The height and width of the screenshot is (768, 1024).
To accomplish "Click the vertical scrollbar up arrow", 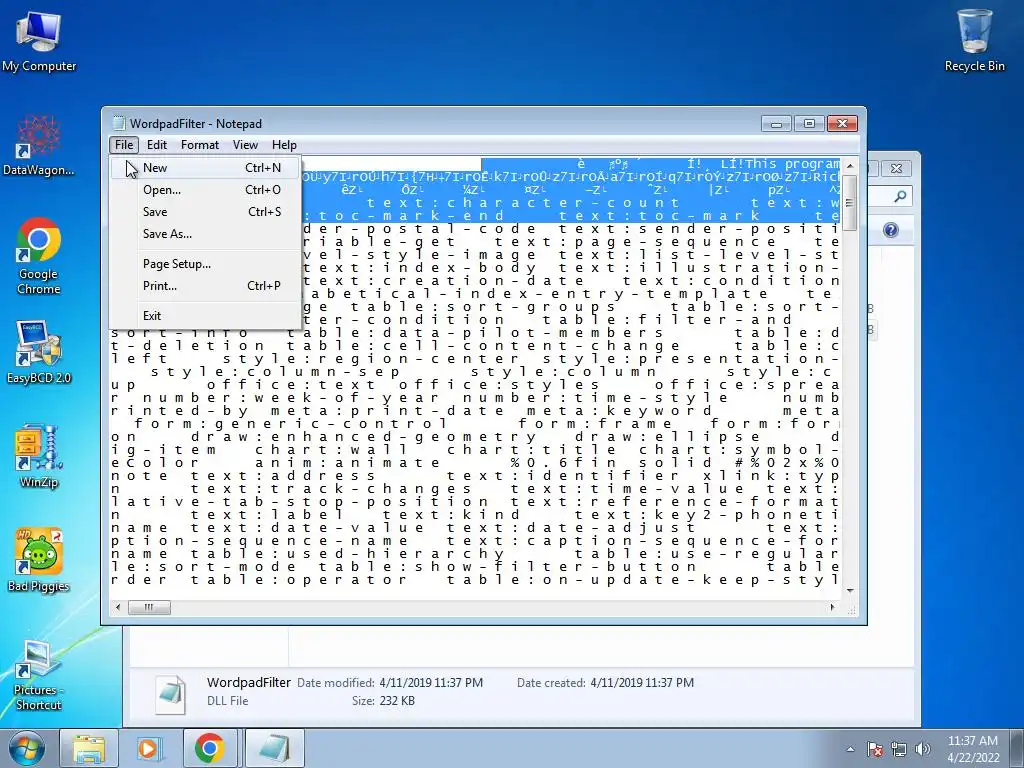I will coord(850,166).
